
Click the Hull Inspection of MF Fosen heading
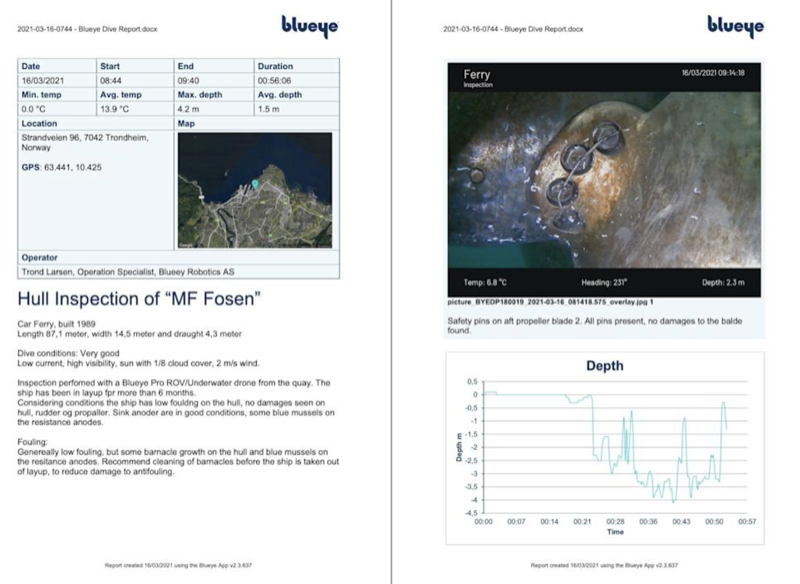[x=139, y=297]
